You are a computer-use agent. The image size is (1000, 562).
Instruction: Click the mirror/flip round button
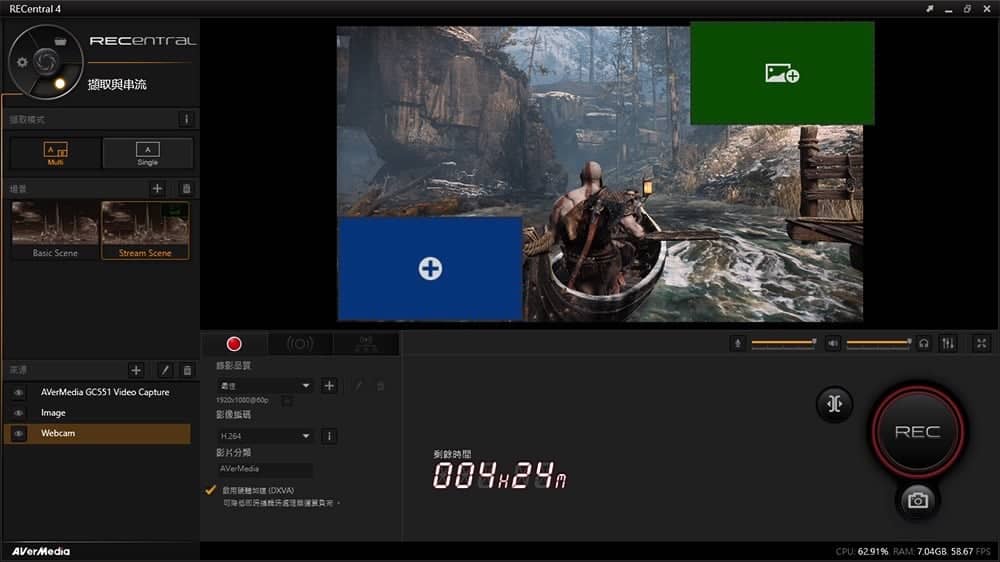tap(834, 404)
